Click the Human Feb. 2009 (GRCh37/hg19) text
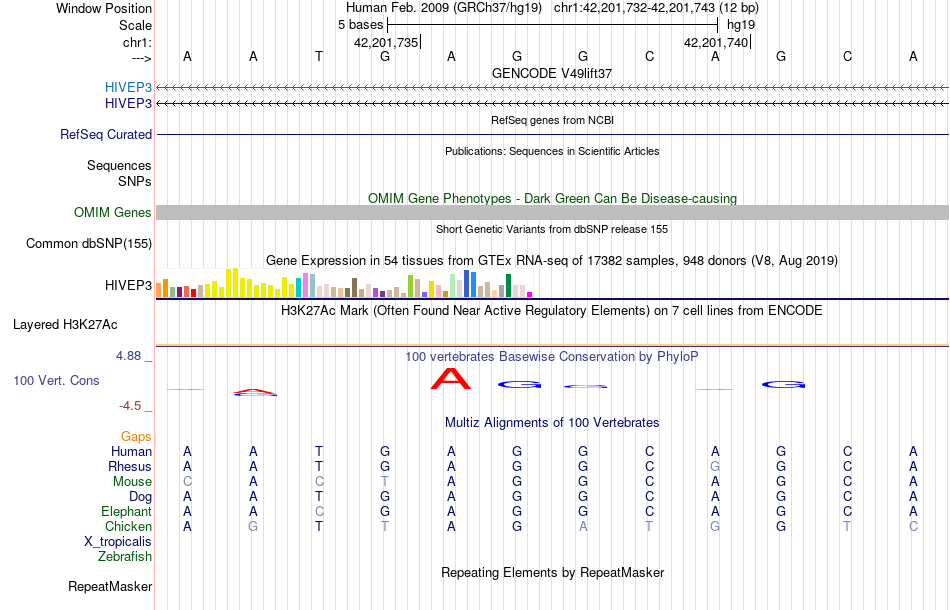This screenshot has width=950, height=610. [x=443, y=8]
